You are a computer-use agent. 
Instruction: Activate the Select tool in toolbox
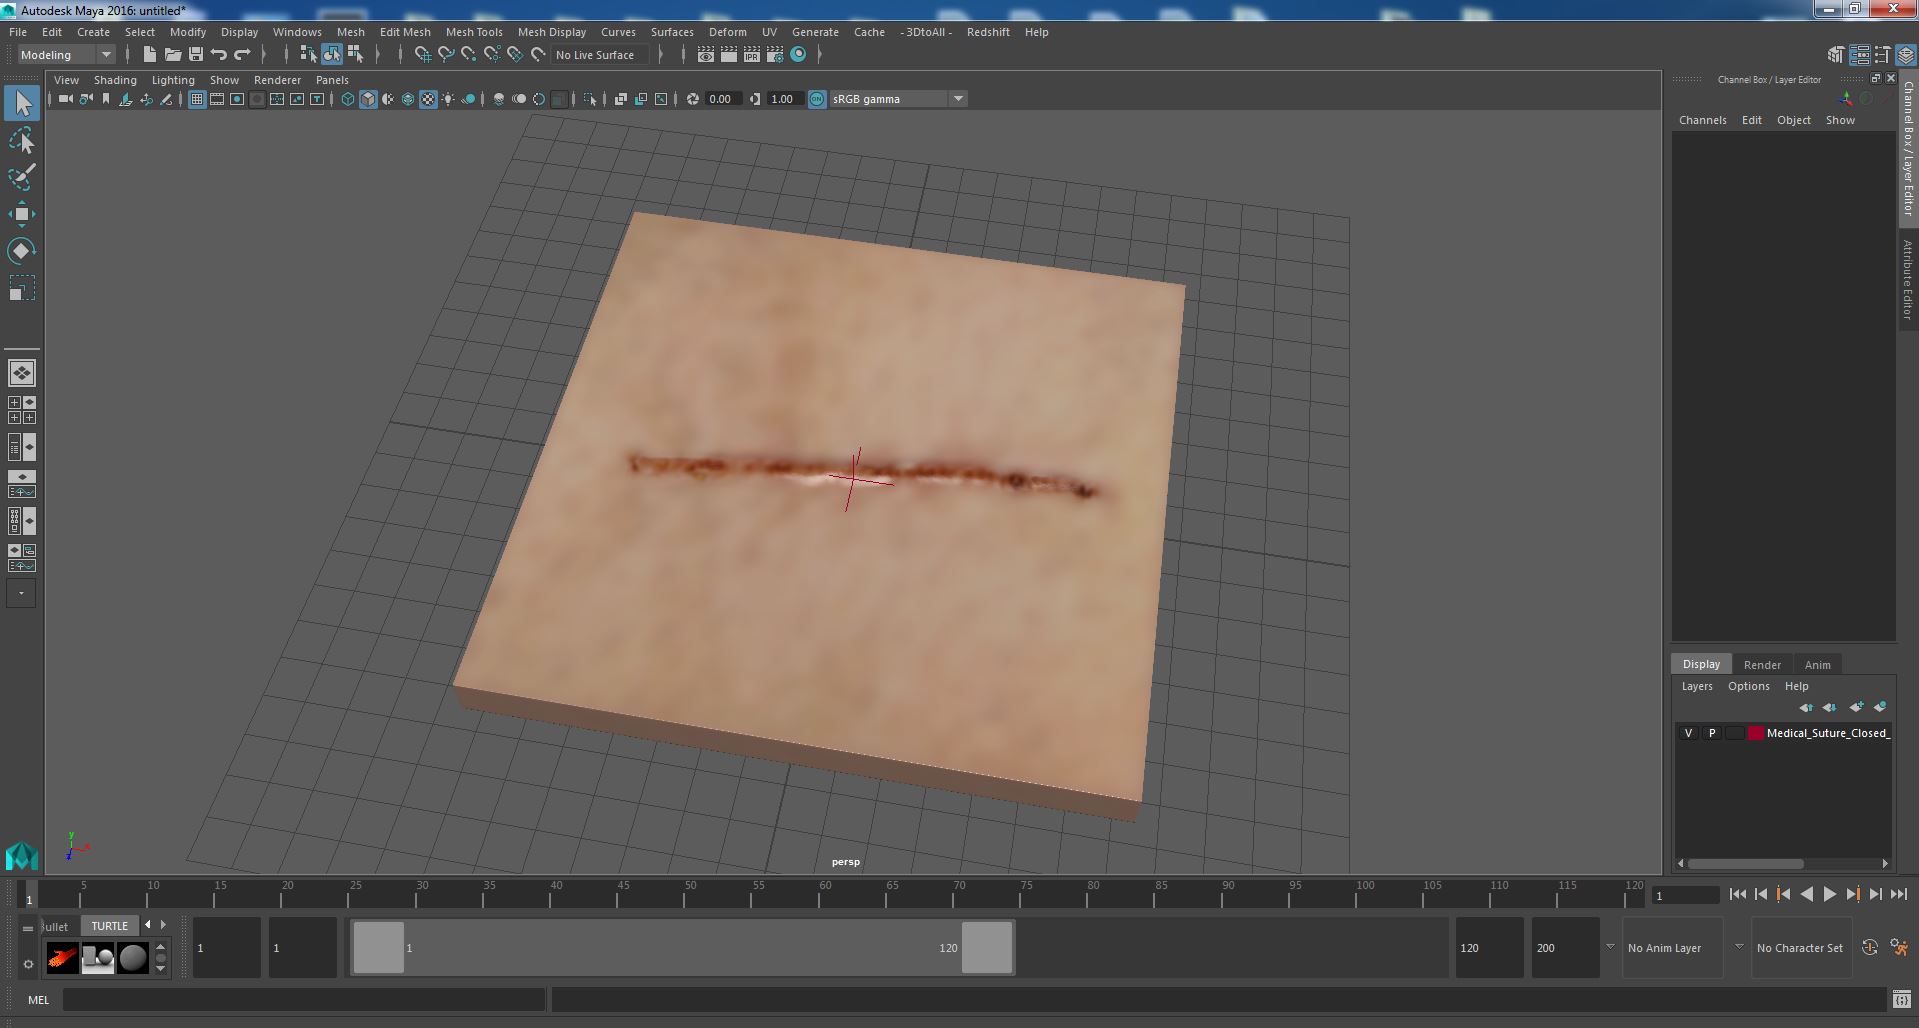[22, 103]
